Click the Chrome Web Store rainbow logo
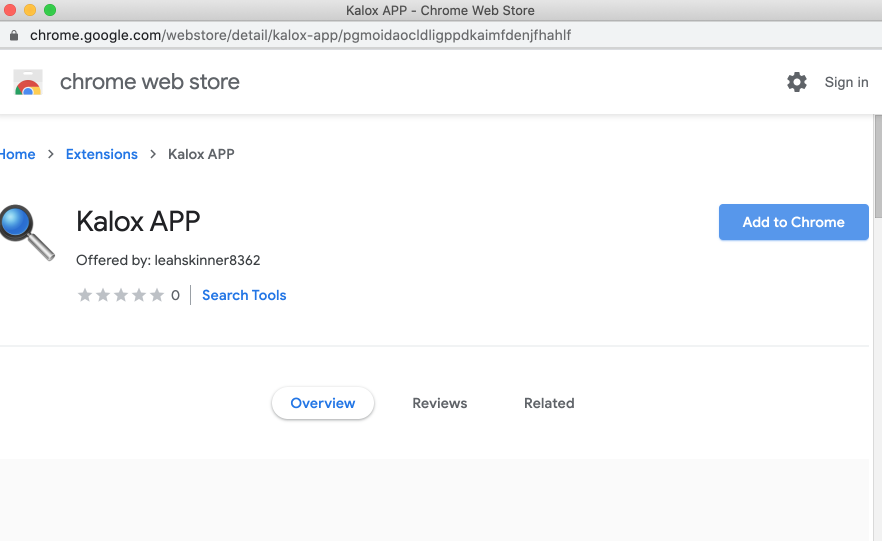This screenshot has width=882, height=541. click(x=28, y=82)
